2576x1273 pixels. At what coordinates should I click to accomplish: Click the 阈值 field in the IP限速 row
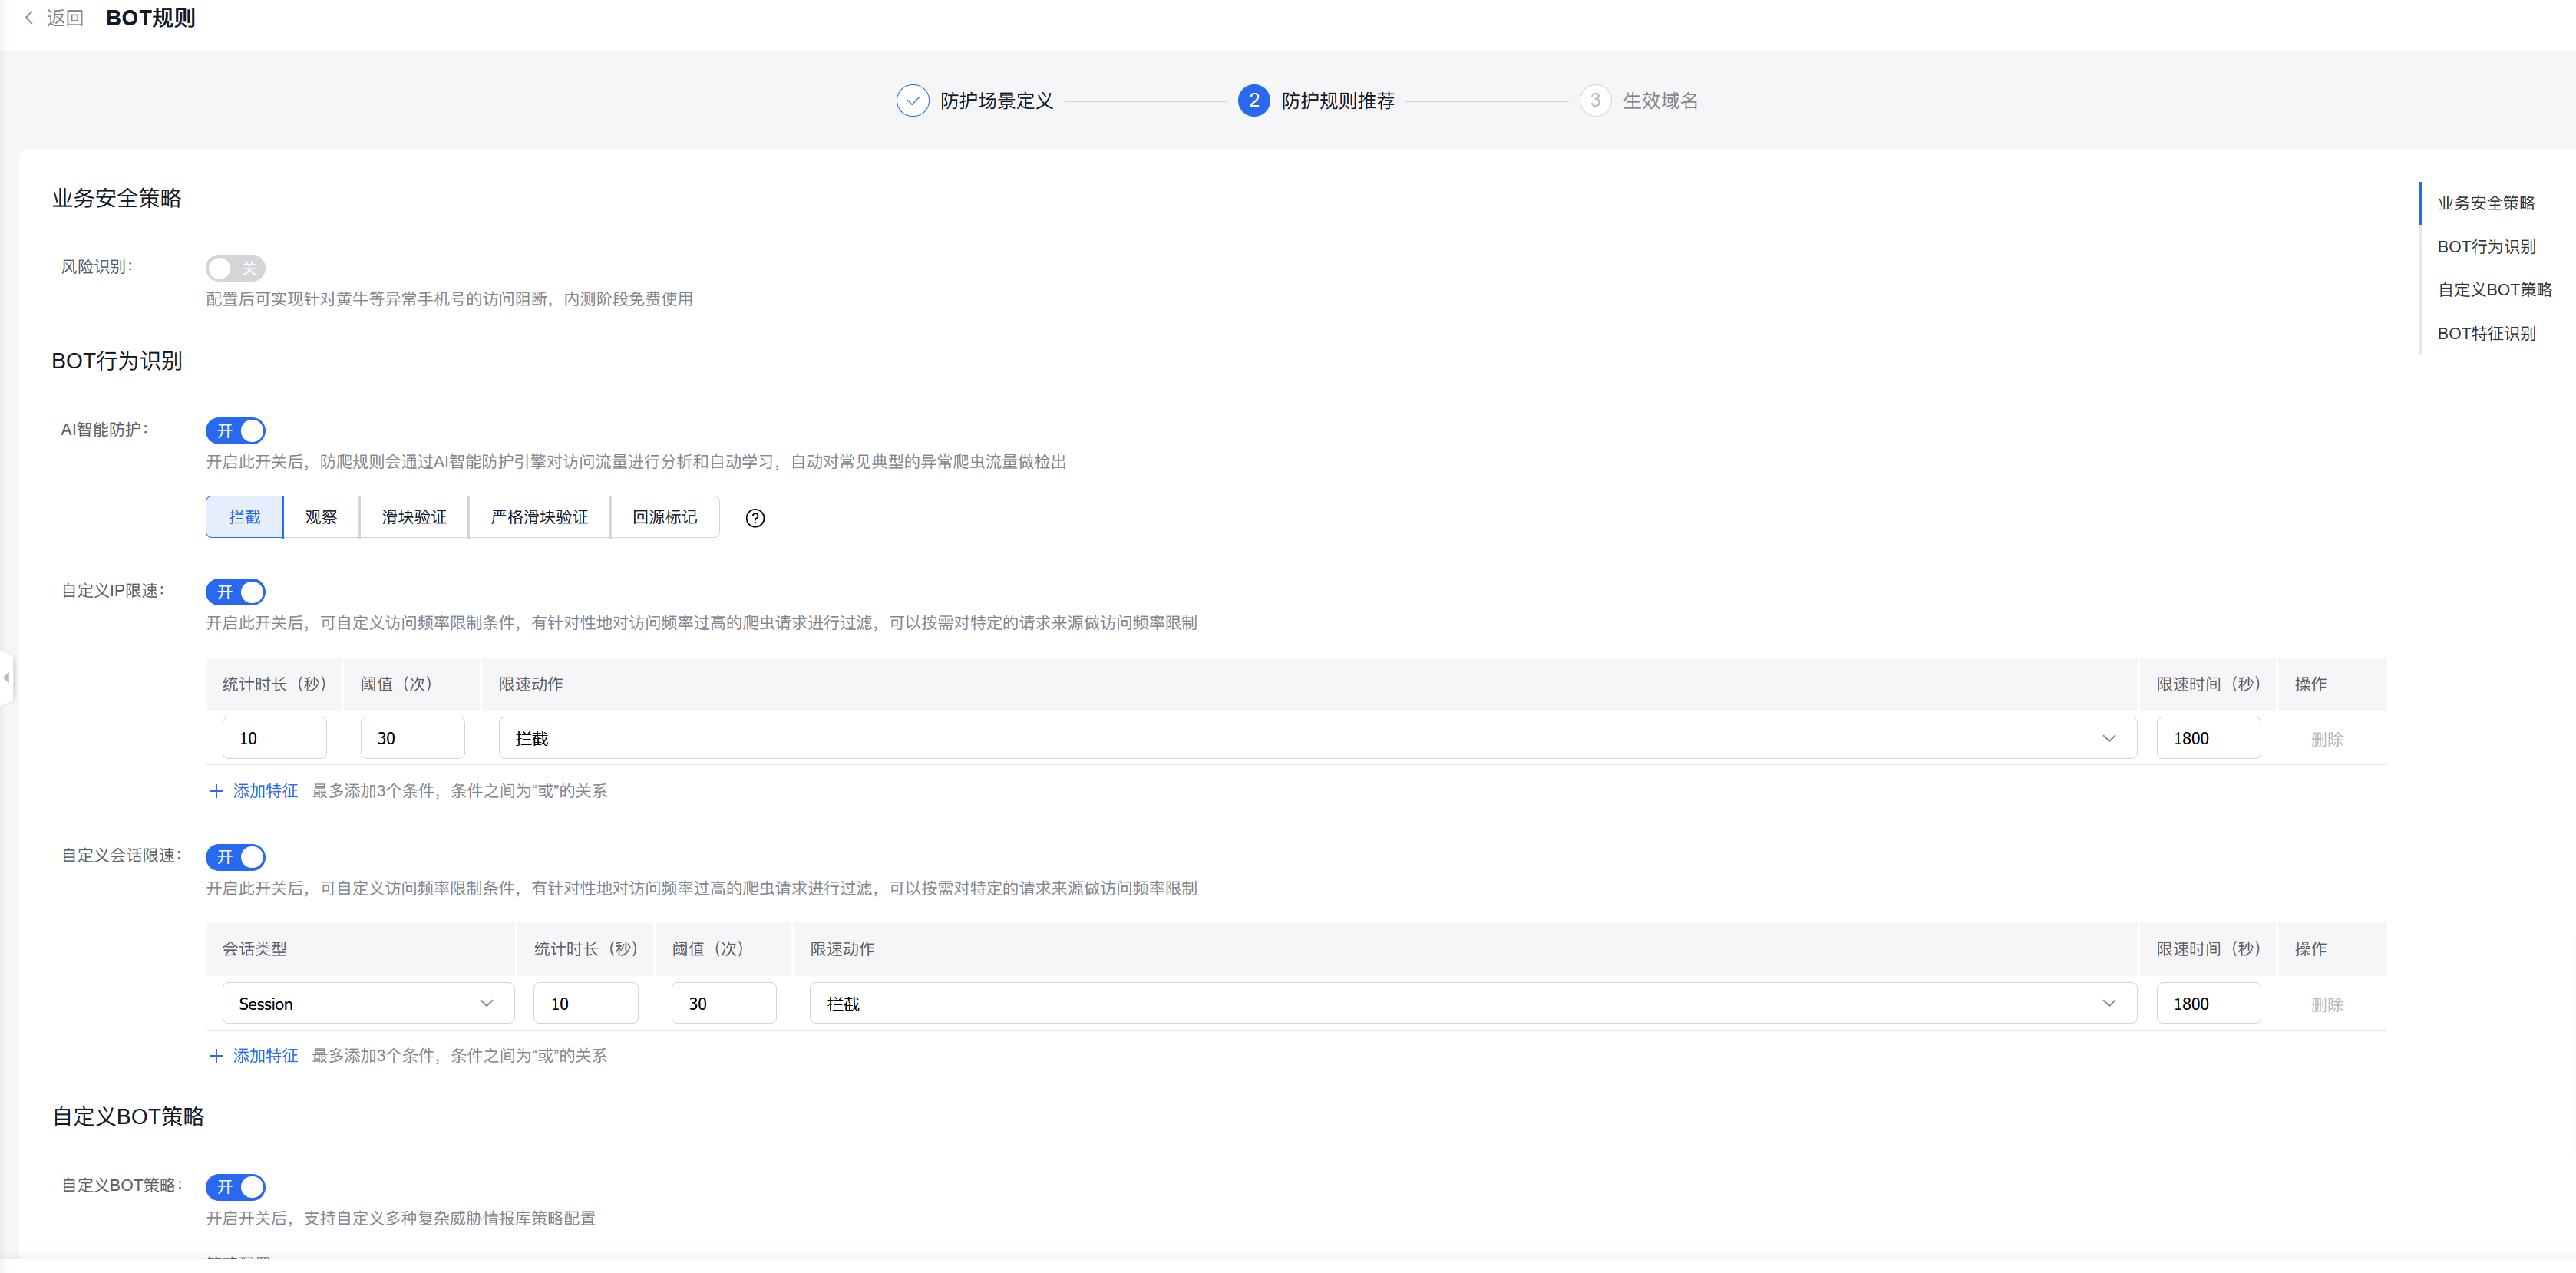(x=412, y=738)
